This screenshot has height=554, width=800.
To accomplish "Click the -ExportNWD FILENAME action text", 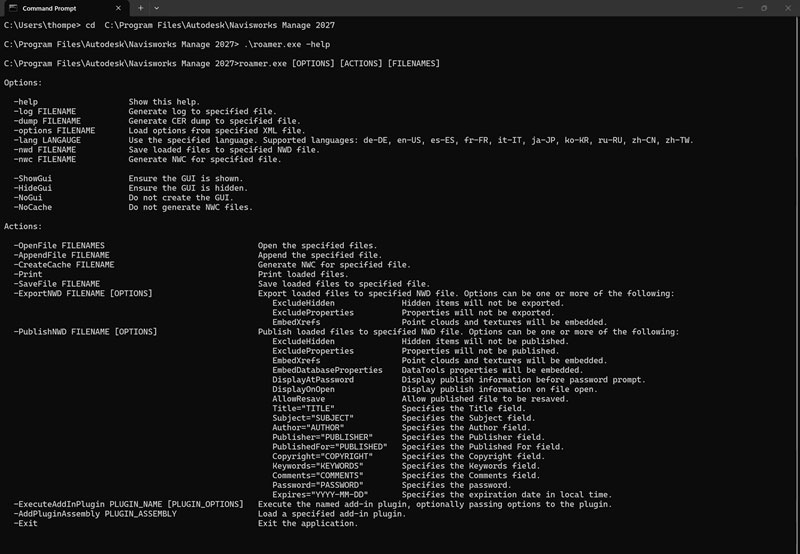I will pyautogui.click(x=84, y=293).
